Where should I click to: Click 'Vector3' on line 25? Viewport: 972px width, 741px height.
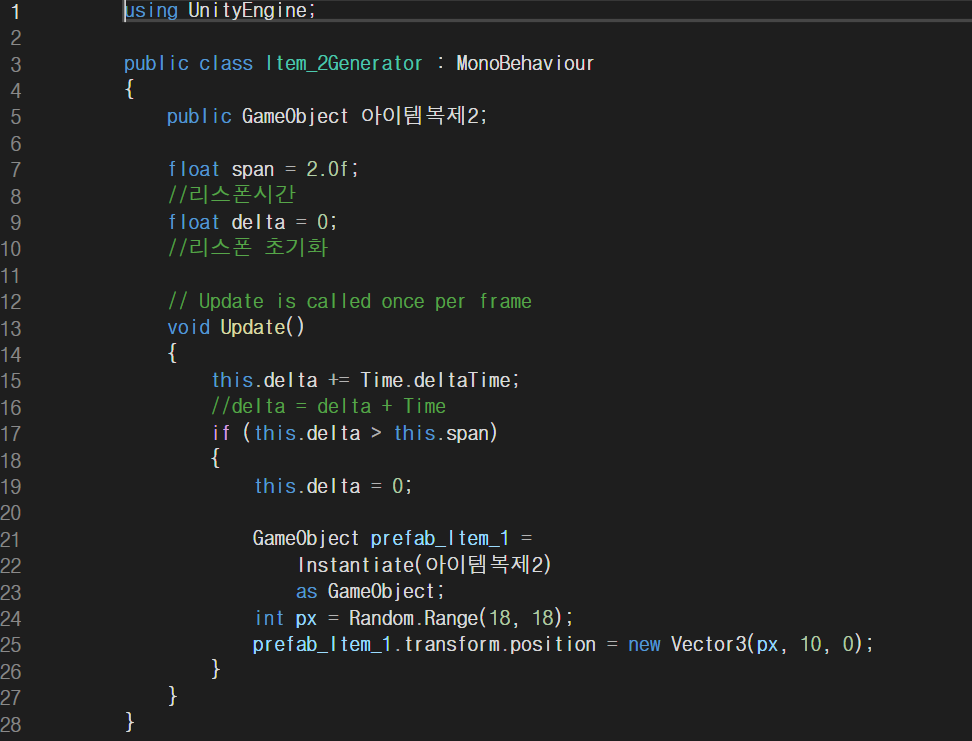(709, 644)
